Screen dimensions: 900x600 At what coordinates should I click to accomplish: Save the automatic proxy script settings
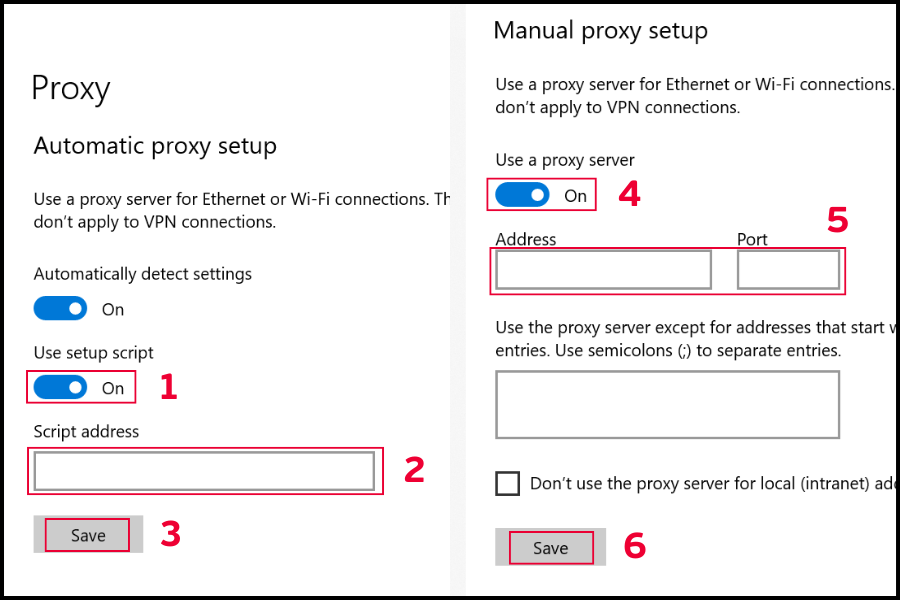[x=88, y=535]
